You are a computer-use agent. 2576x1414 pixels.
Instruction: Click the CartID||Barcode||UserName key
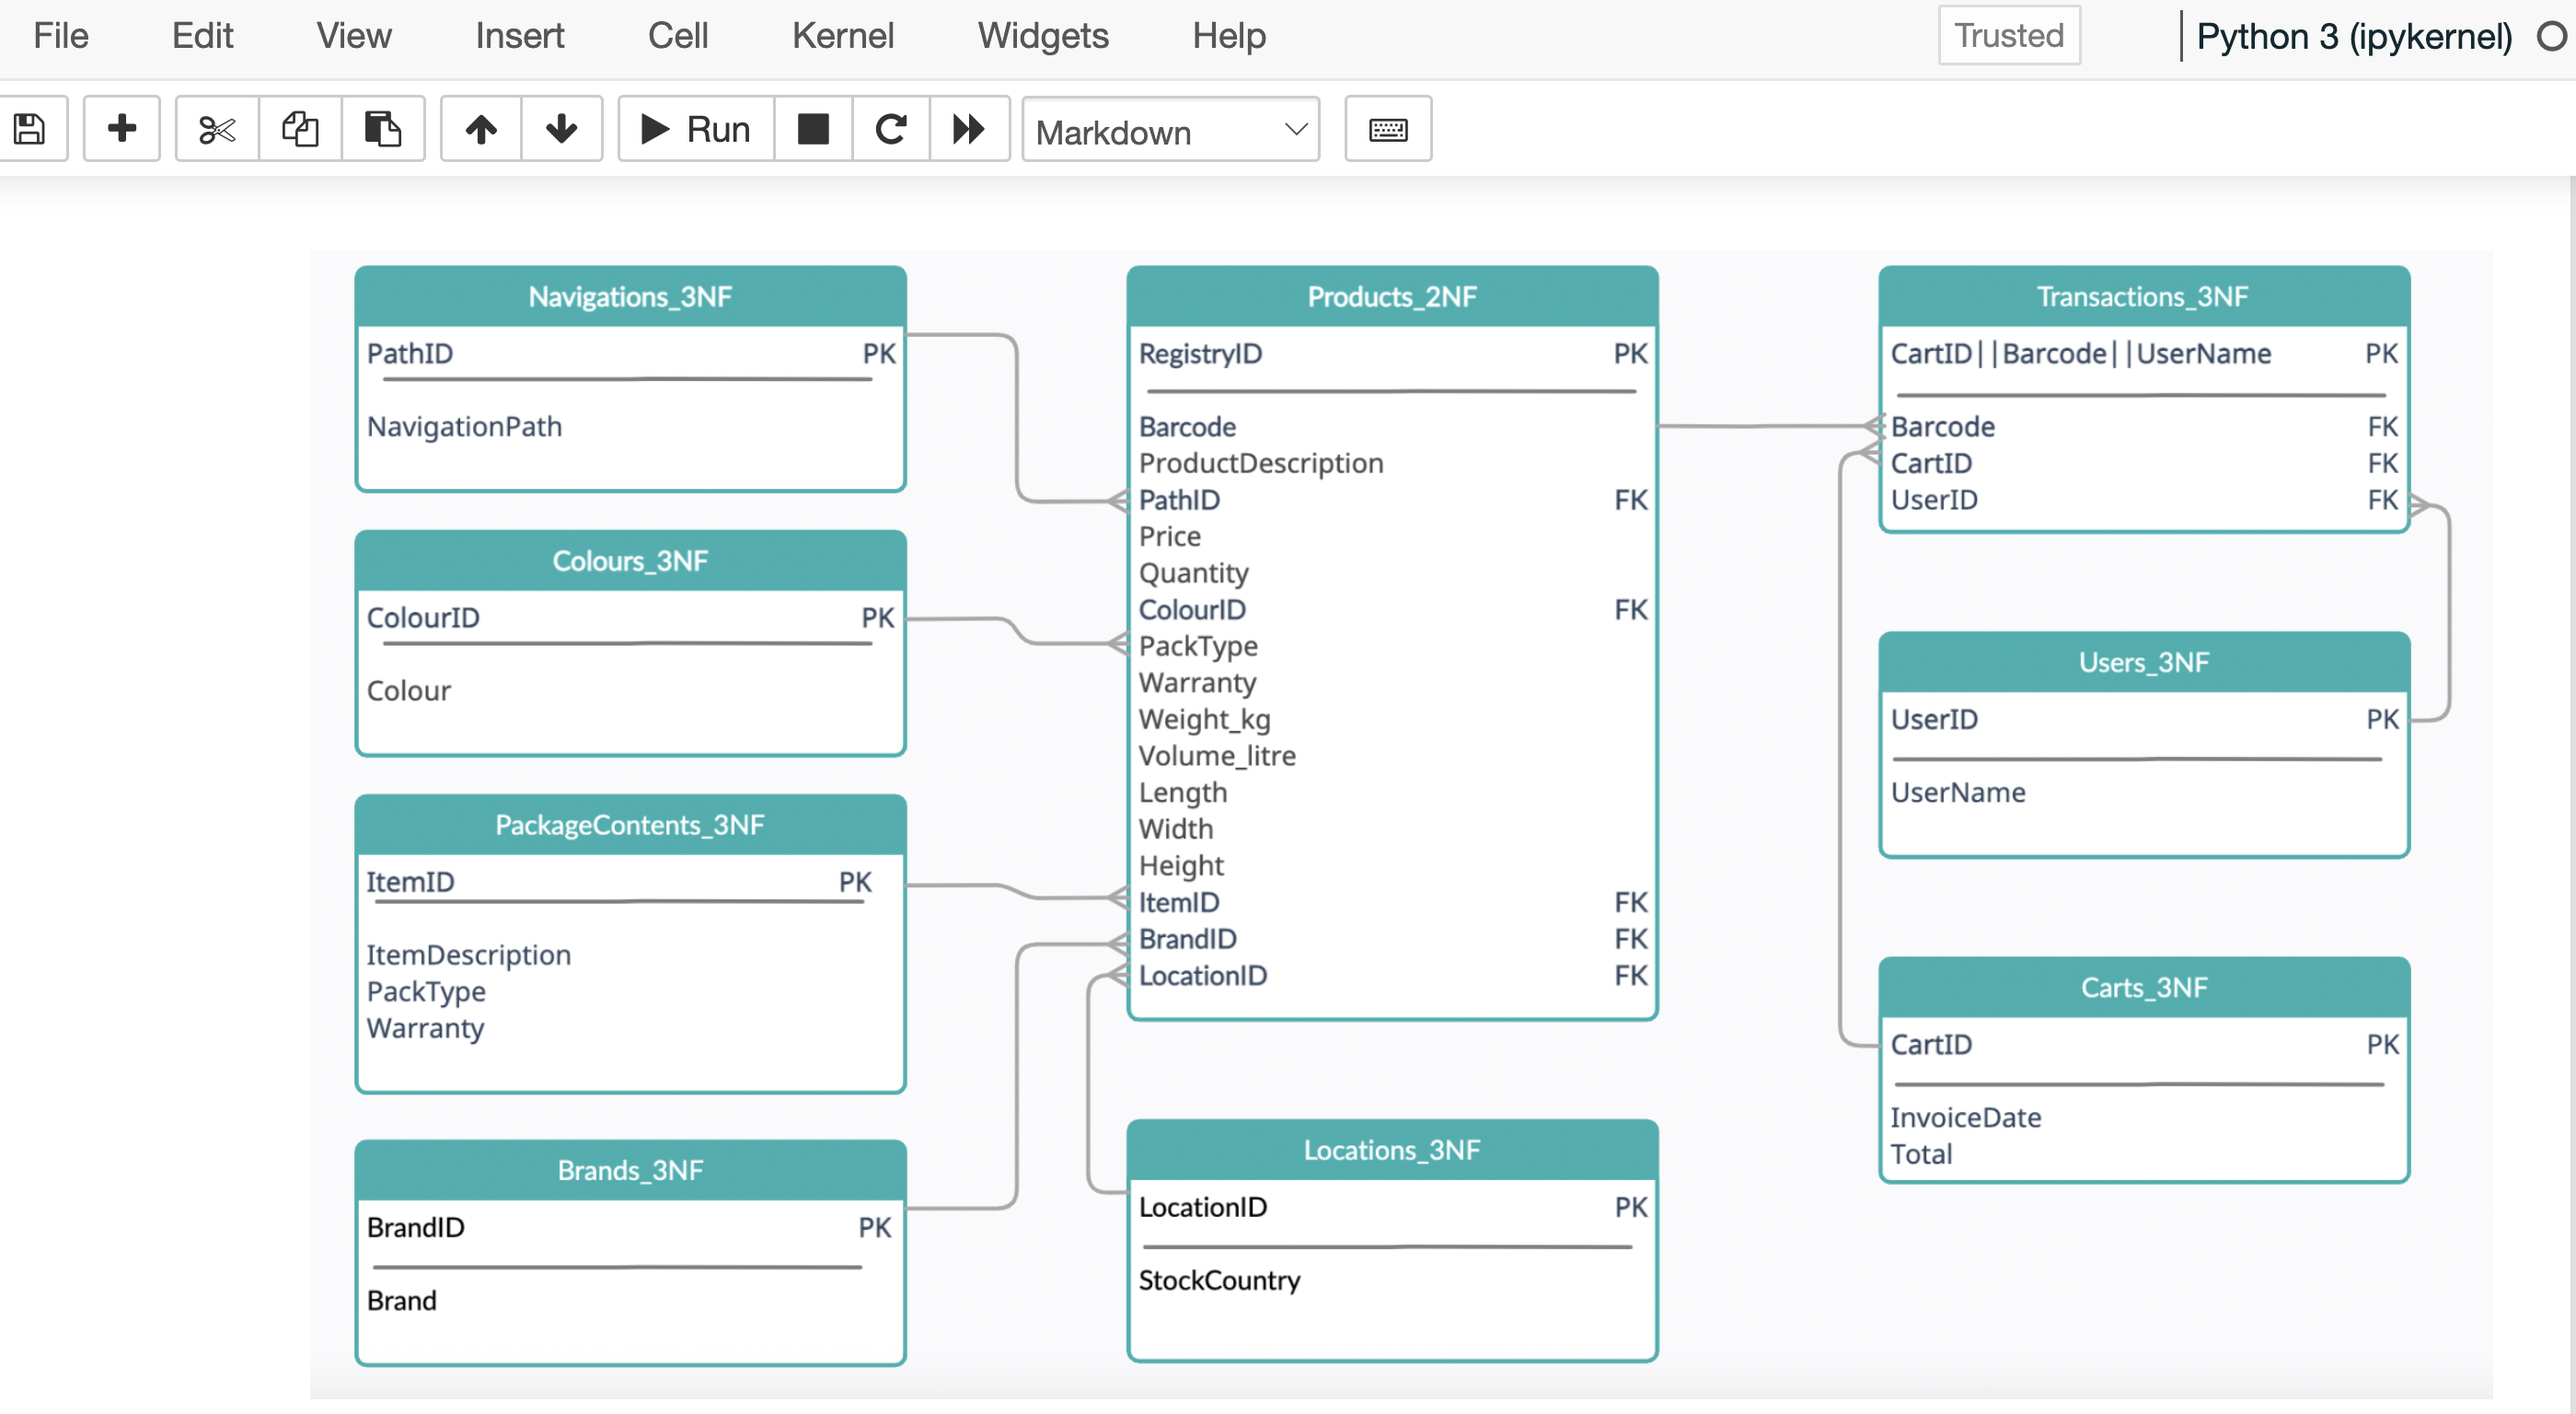(2080, 354)
